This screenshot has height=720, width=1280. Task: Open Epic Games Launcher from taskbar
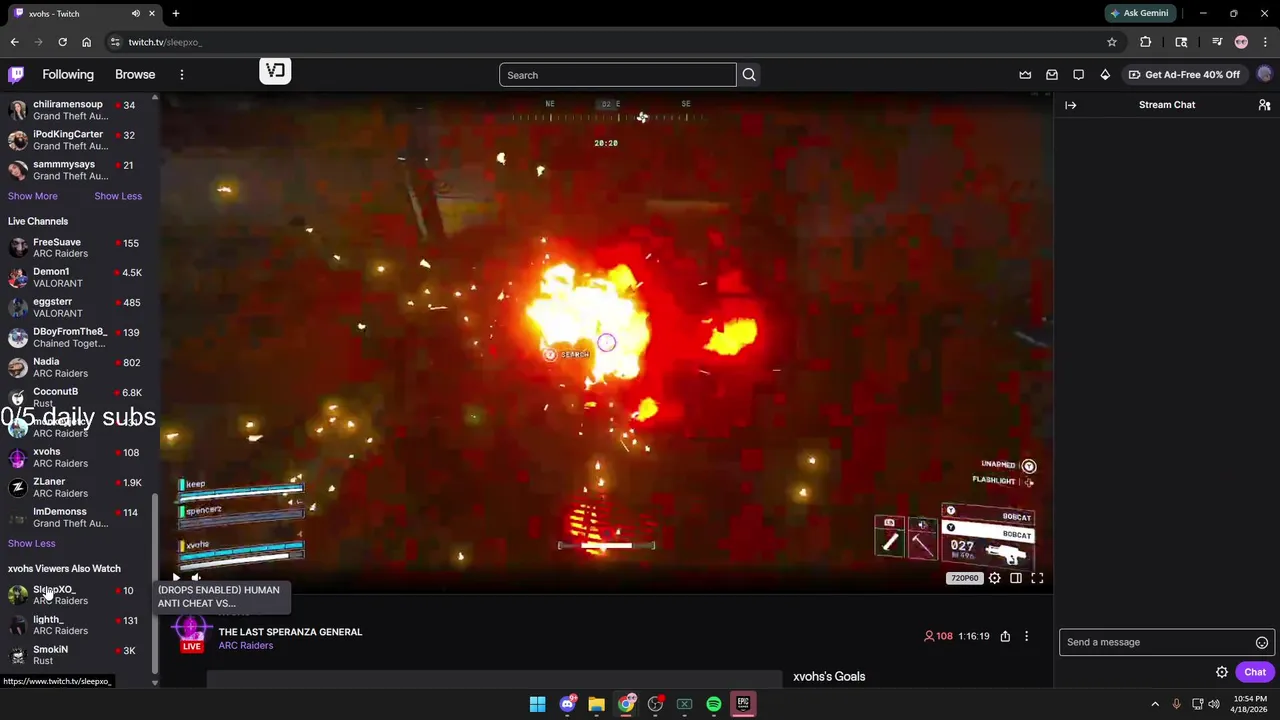[x=743, y=704]
